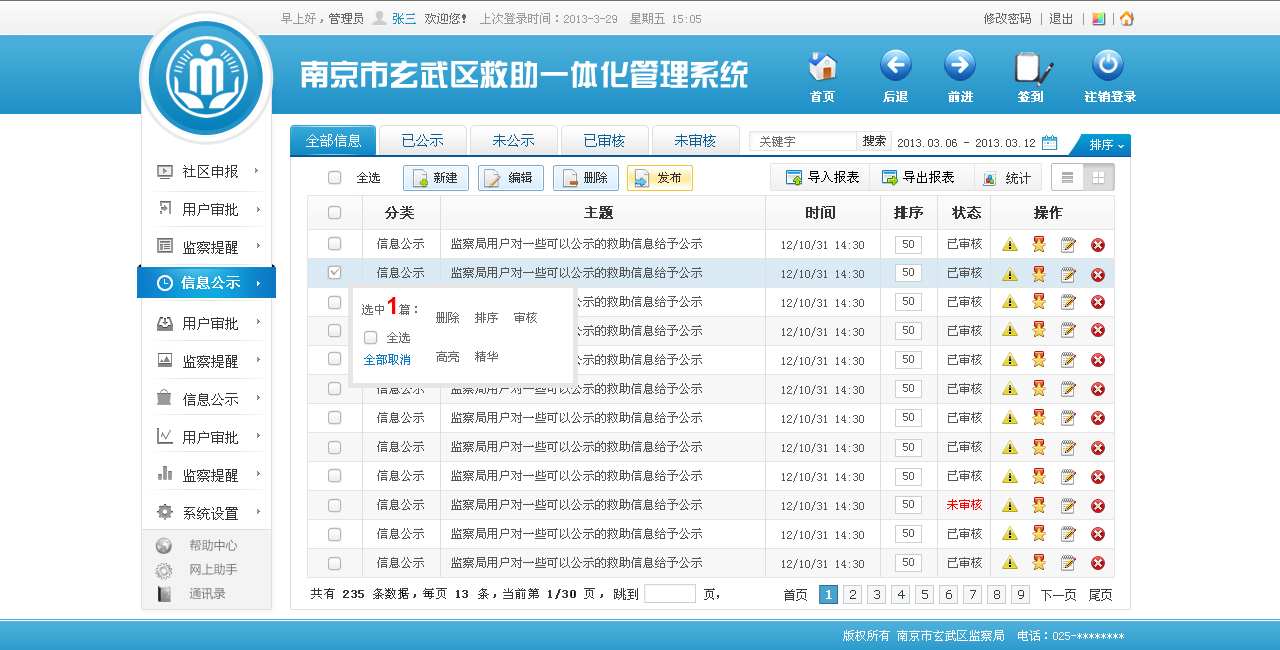Click the yellow 发布 button
This screenshot has height=650, width=1280.
660,178
